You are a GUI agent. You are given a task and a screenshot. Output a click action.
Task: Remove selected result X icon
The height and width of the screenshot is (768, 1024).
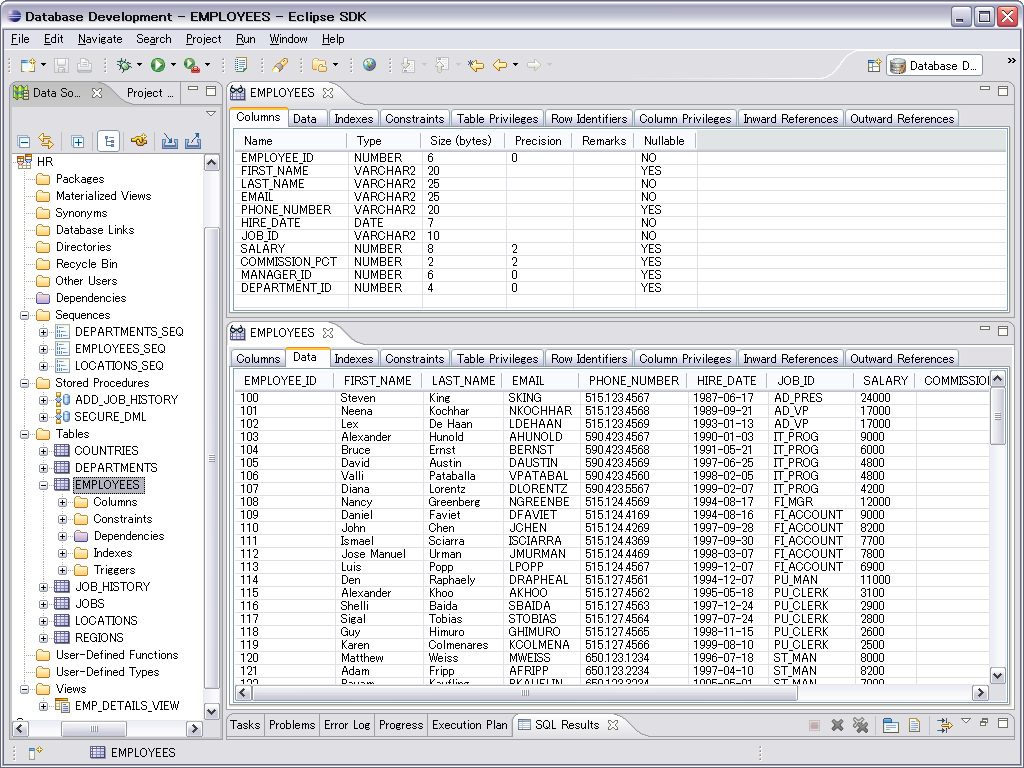[837, 725]
